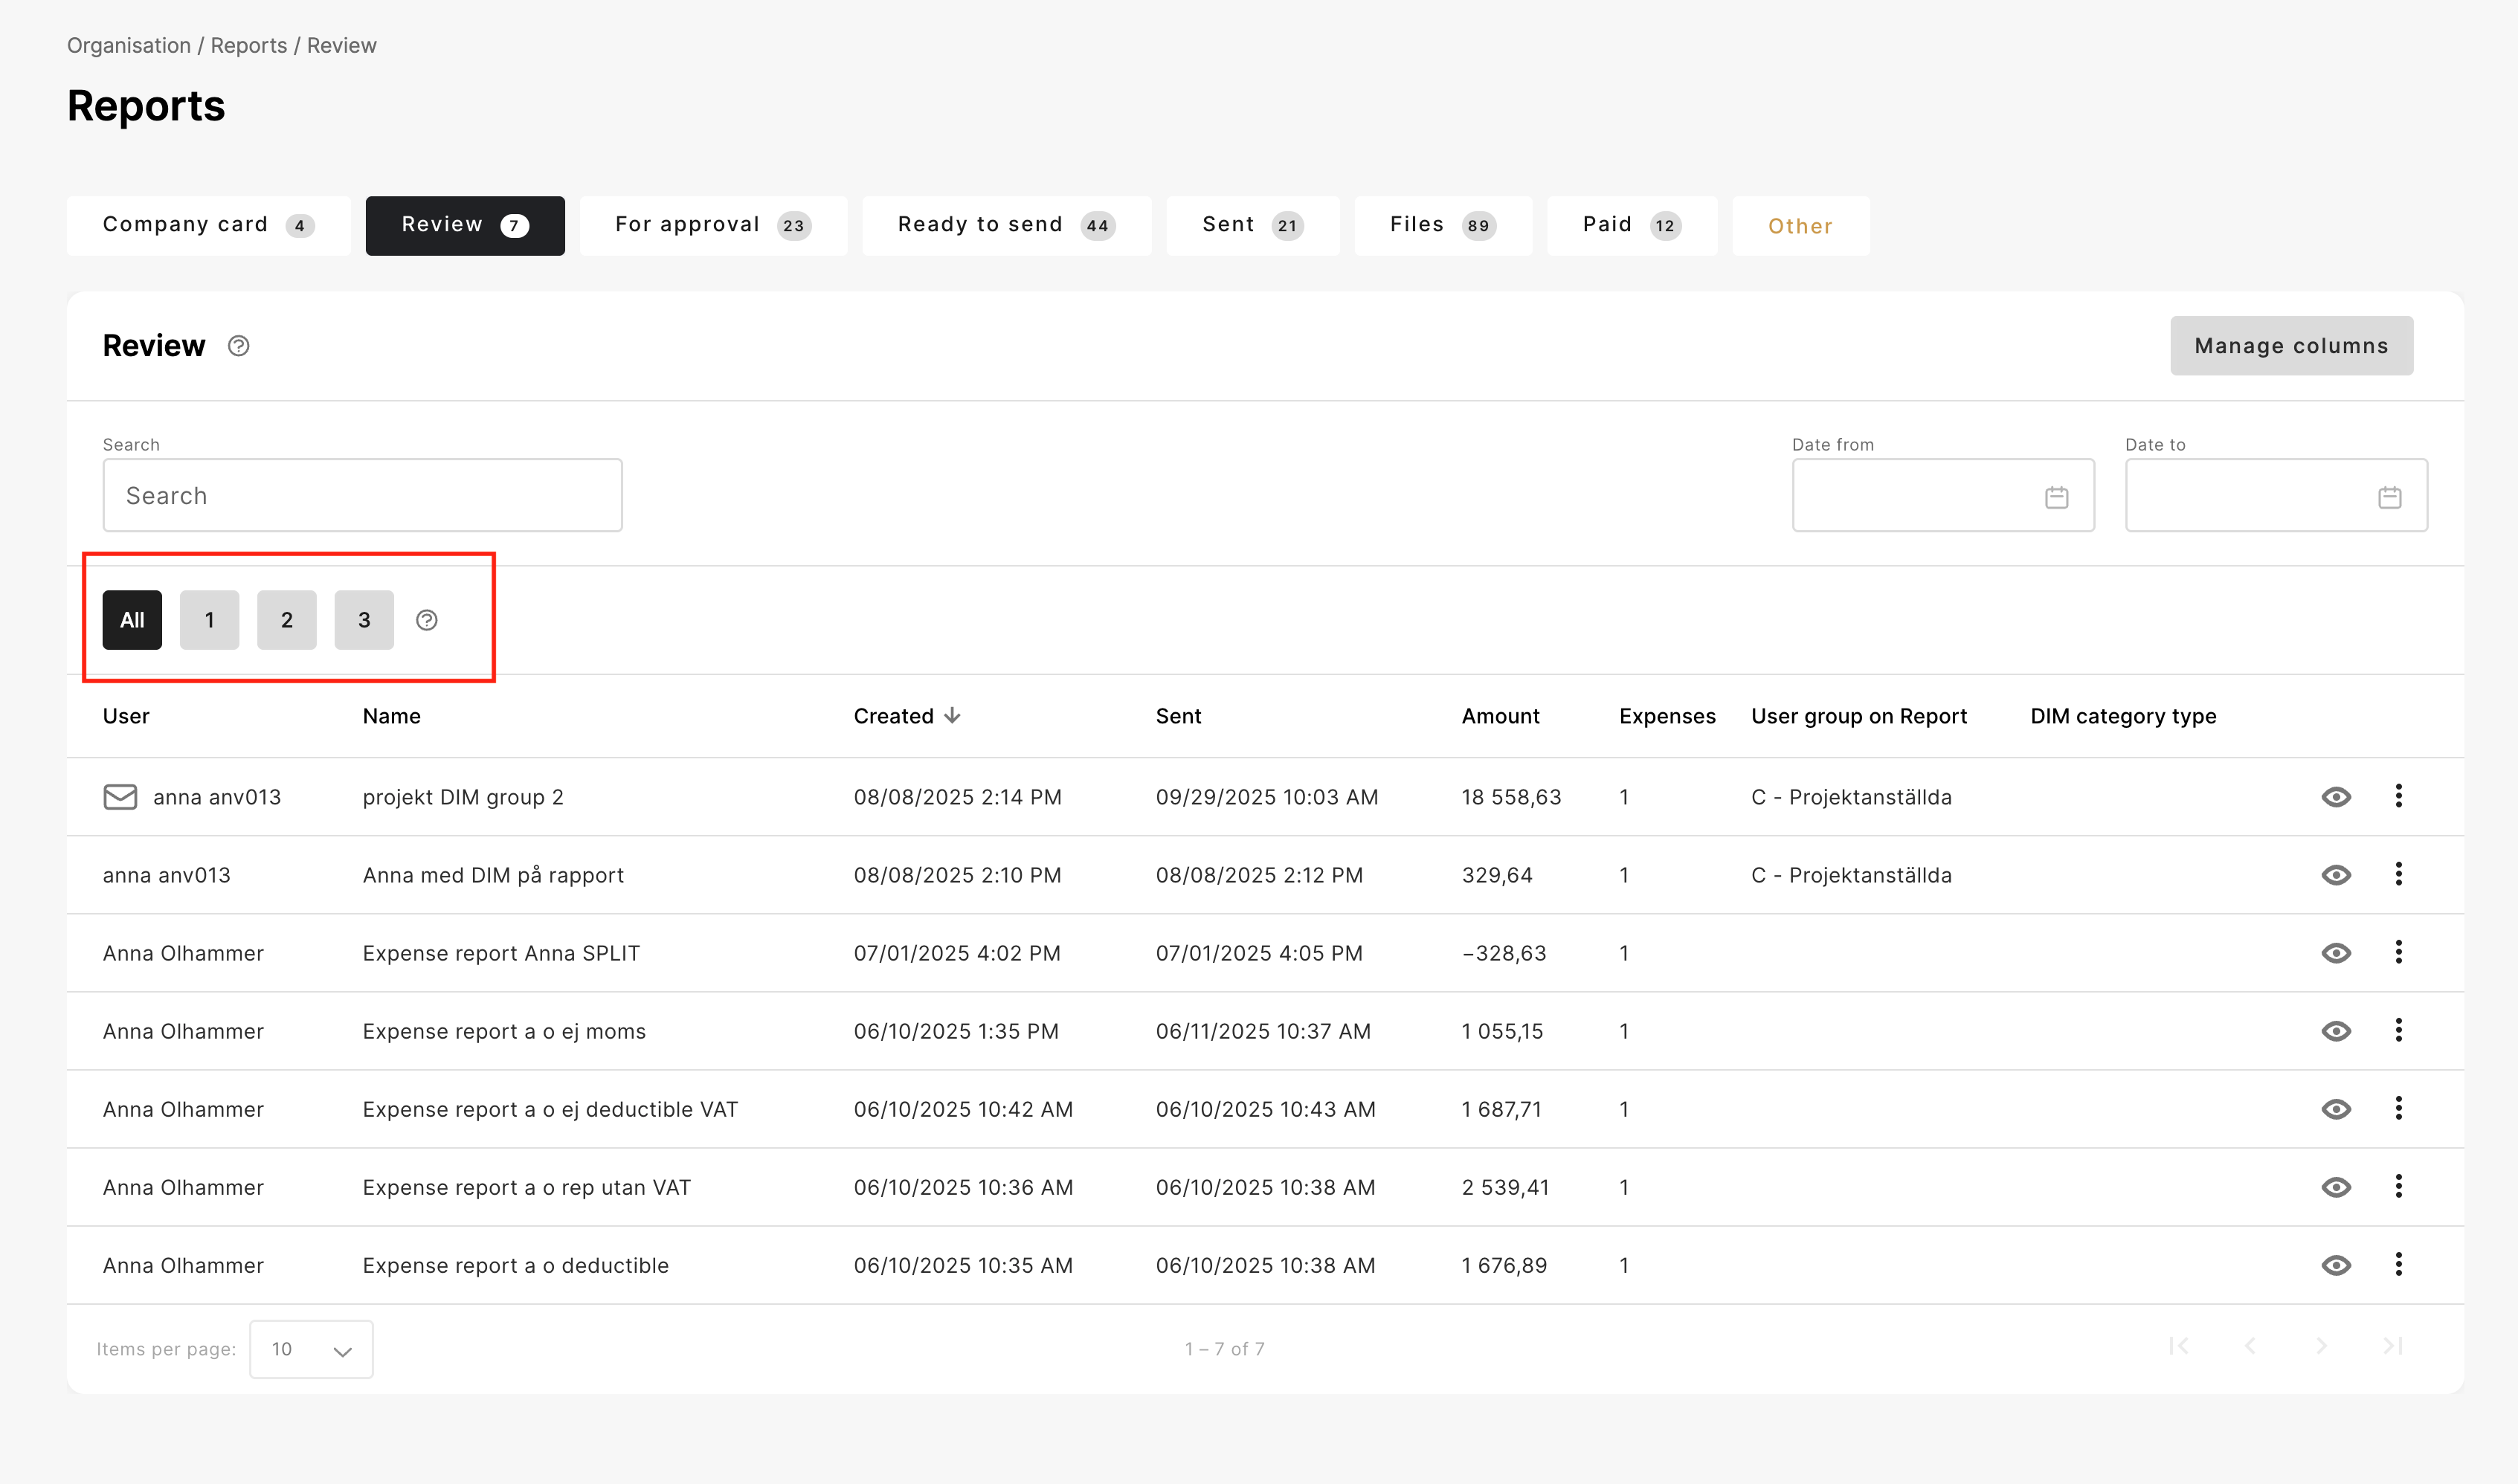Open the Date to calendar picker icon
2518x1484 pixels.
(x=2389, y=497)
